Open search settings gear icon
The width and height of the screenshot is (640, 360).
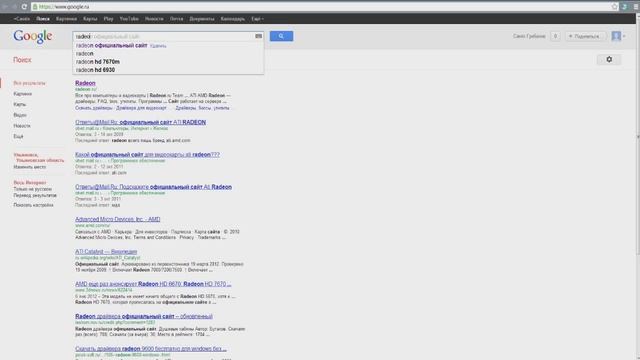pos(609,60)
